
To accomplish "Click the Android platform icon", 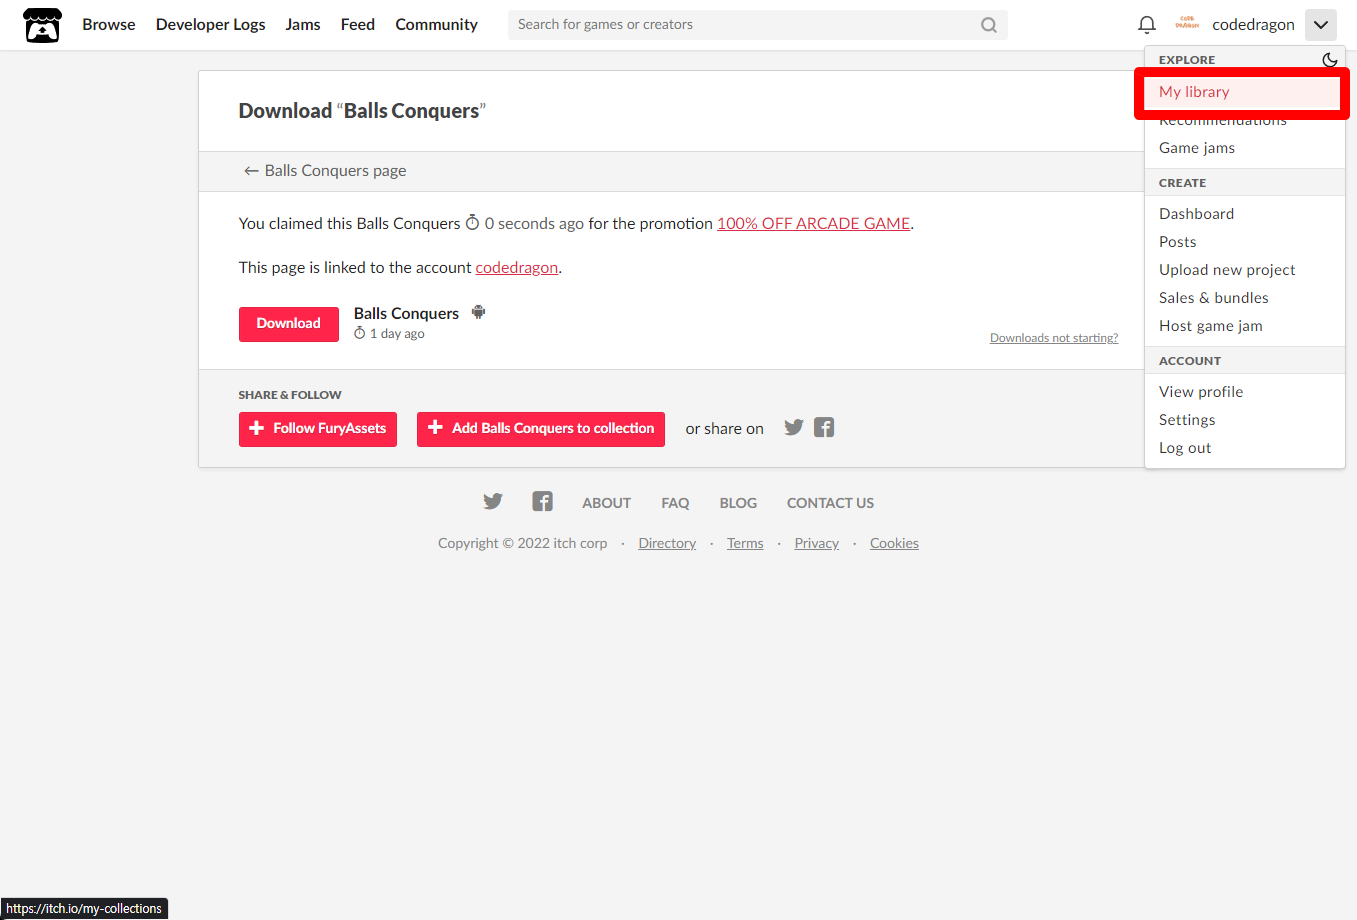I will pos(479,312).
